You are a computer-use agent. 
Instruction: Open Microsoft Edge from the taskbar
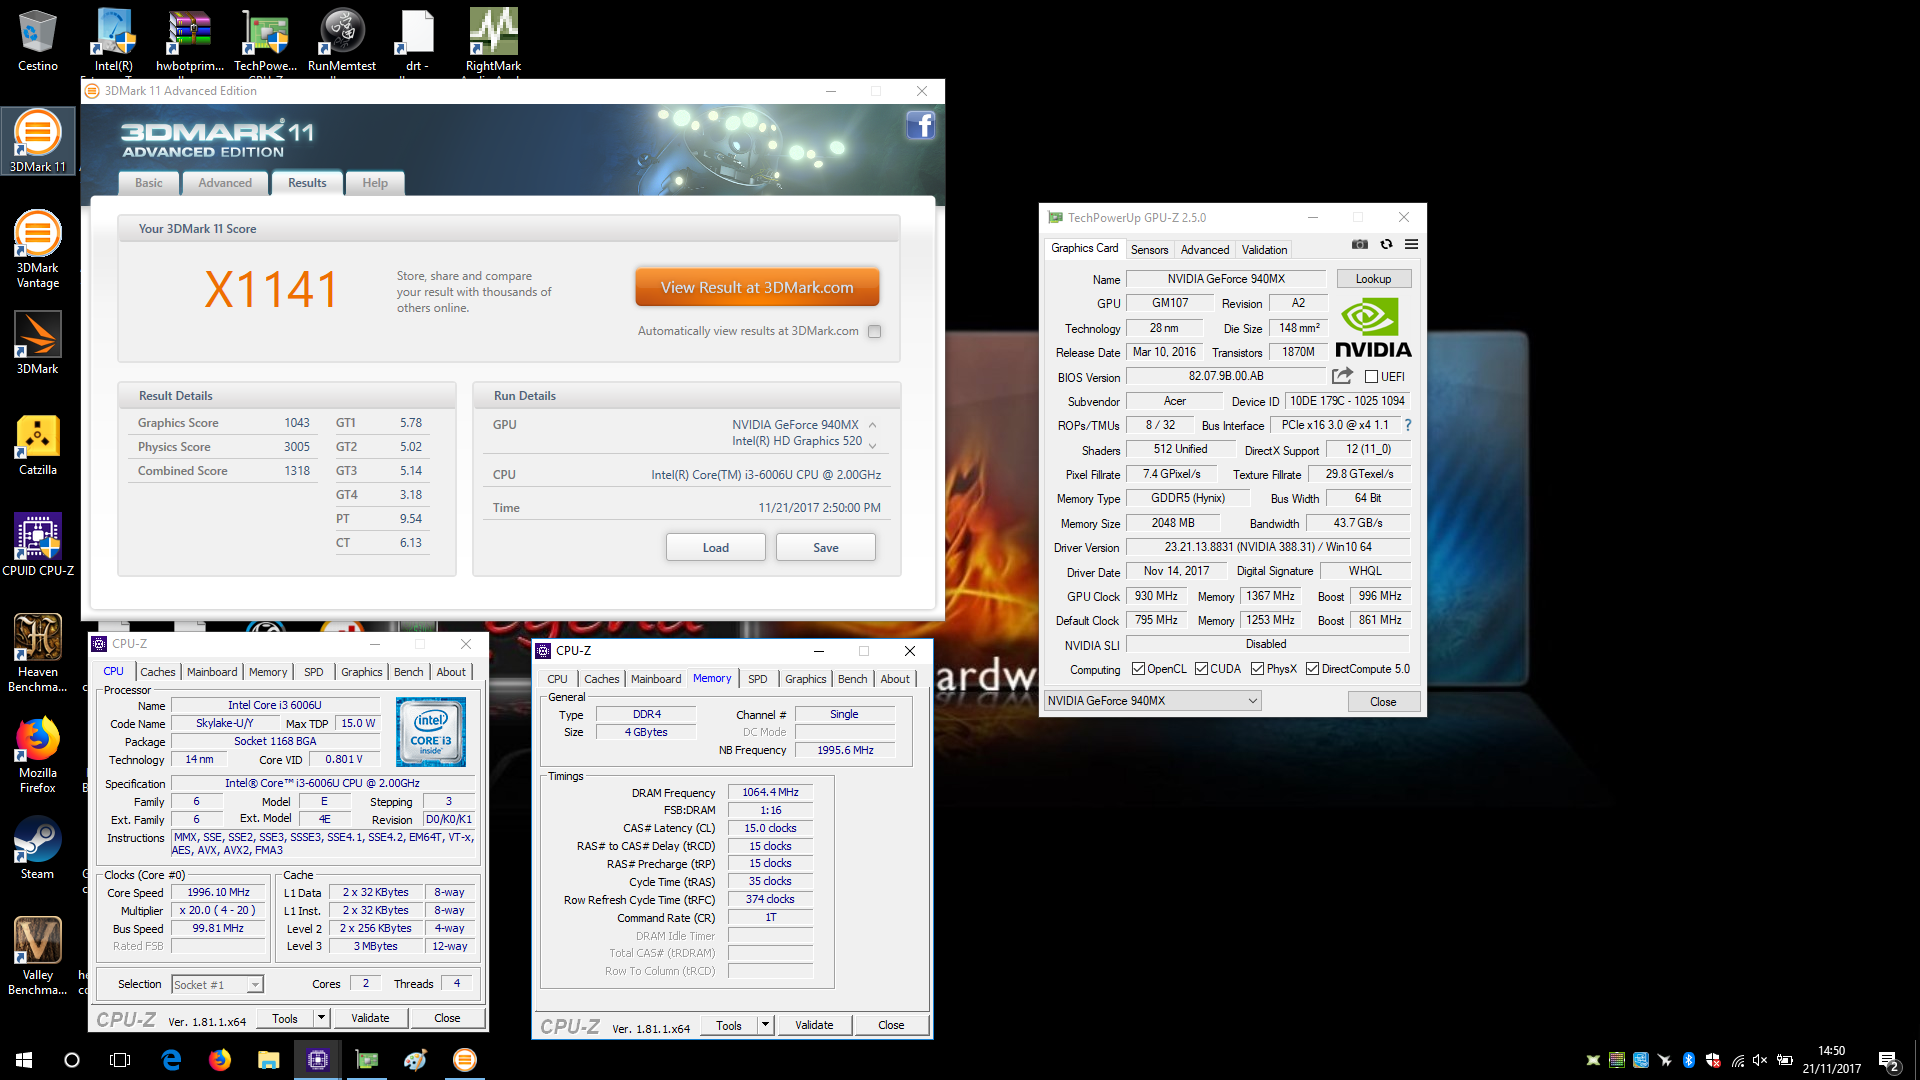pyautogui.click(x=171, y=1060)
